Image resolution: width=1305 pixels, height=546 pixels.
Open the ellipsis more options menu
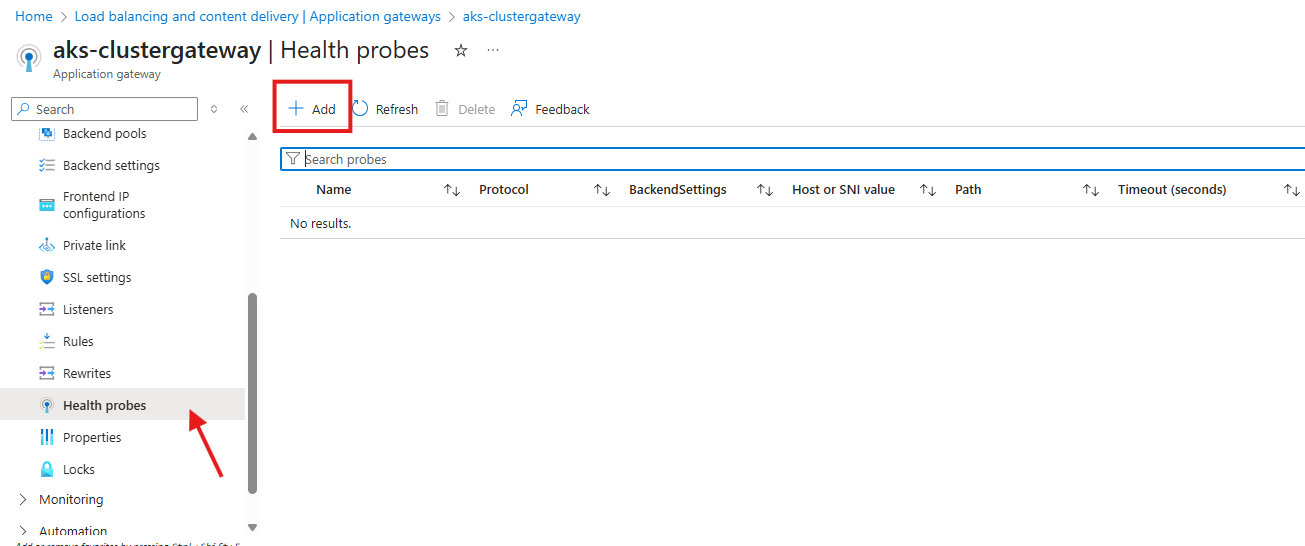(493, 50)
